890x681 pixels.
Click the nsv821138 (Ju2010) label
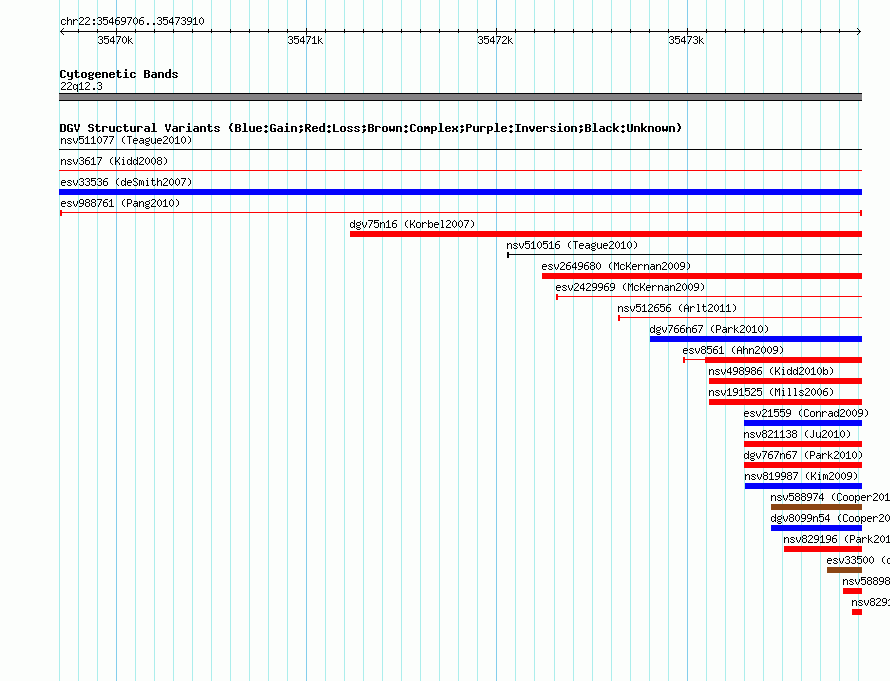[x=797, y=434]
